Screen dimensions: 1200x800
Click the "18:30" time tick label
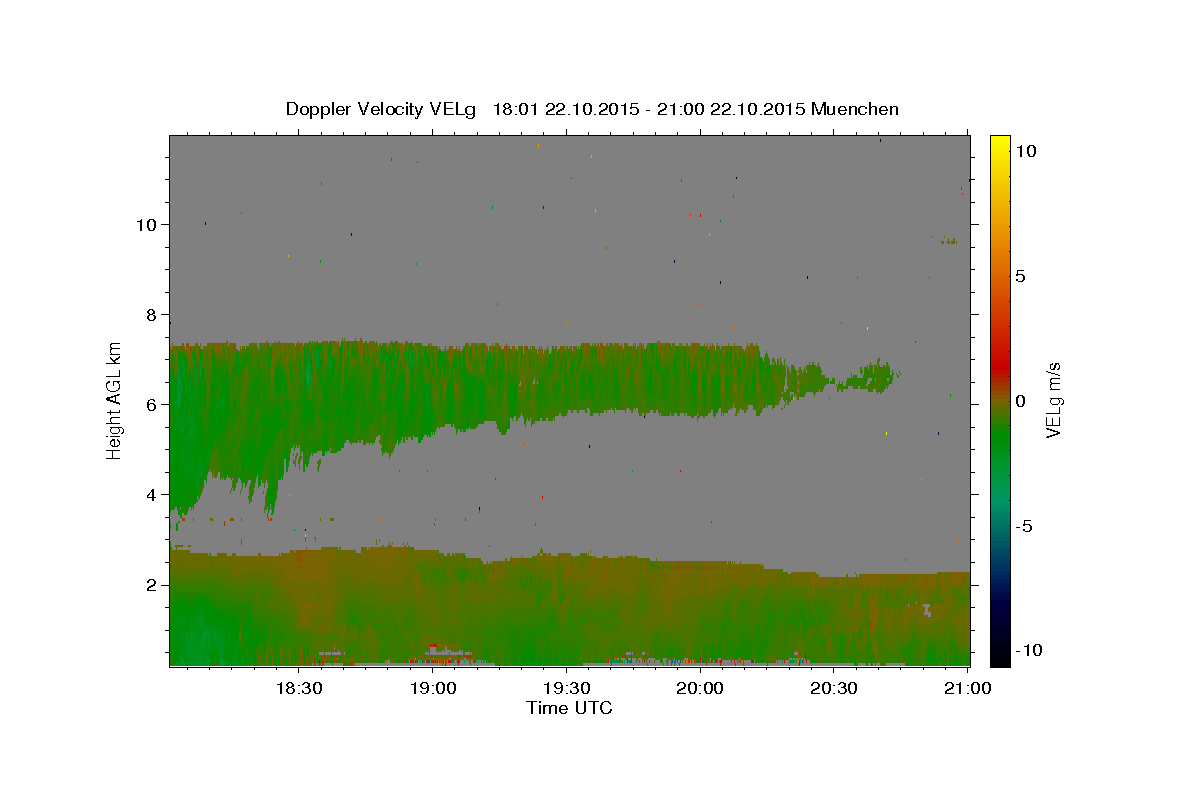point(298,688)
